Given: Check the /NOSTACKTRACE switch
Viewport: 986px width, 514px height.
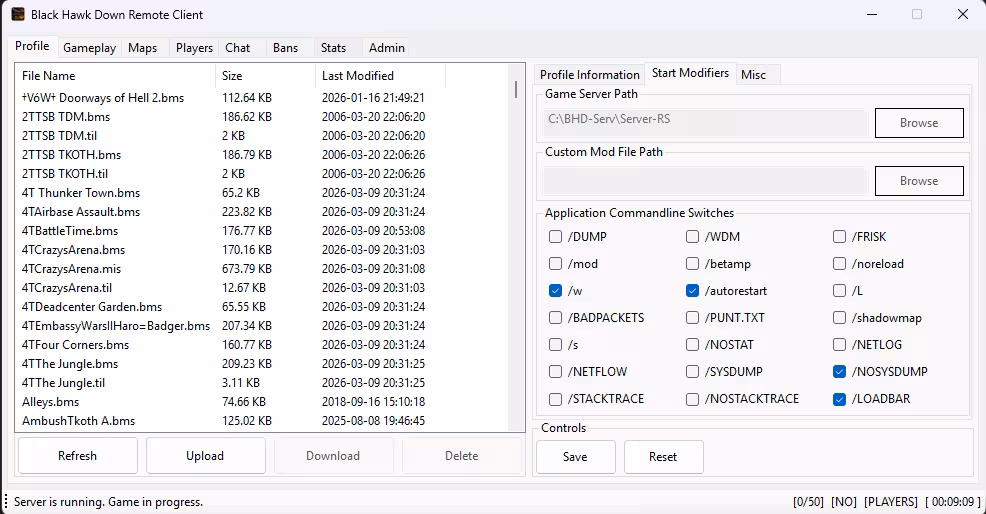Looking at the screenshot, I should coord(692,399).
